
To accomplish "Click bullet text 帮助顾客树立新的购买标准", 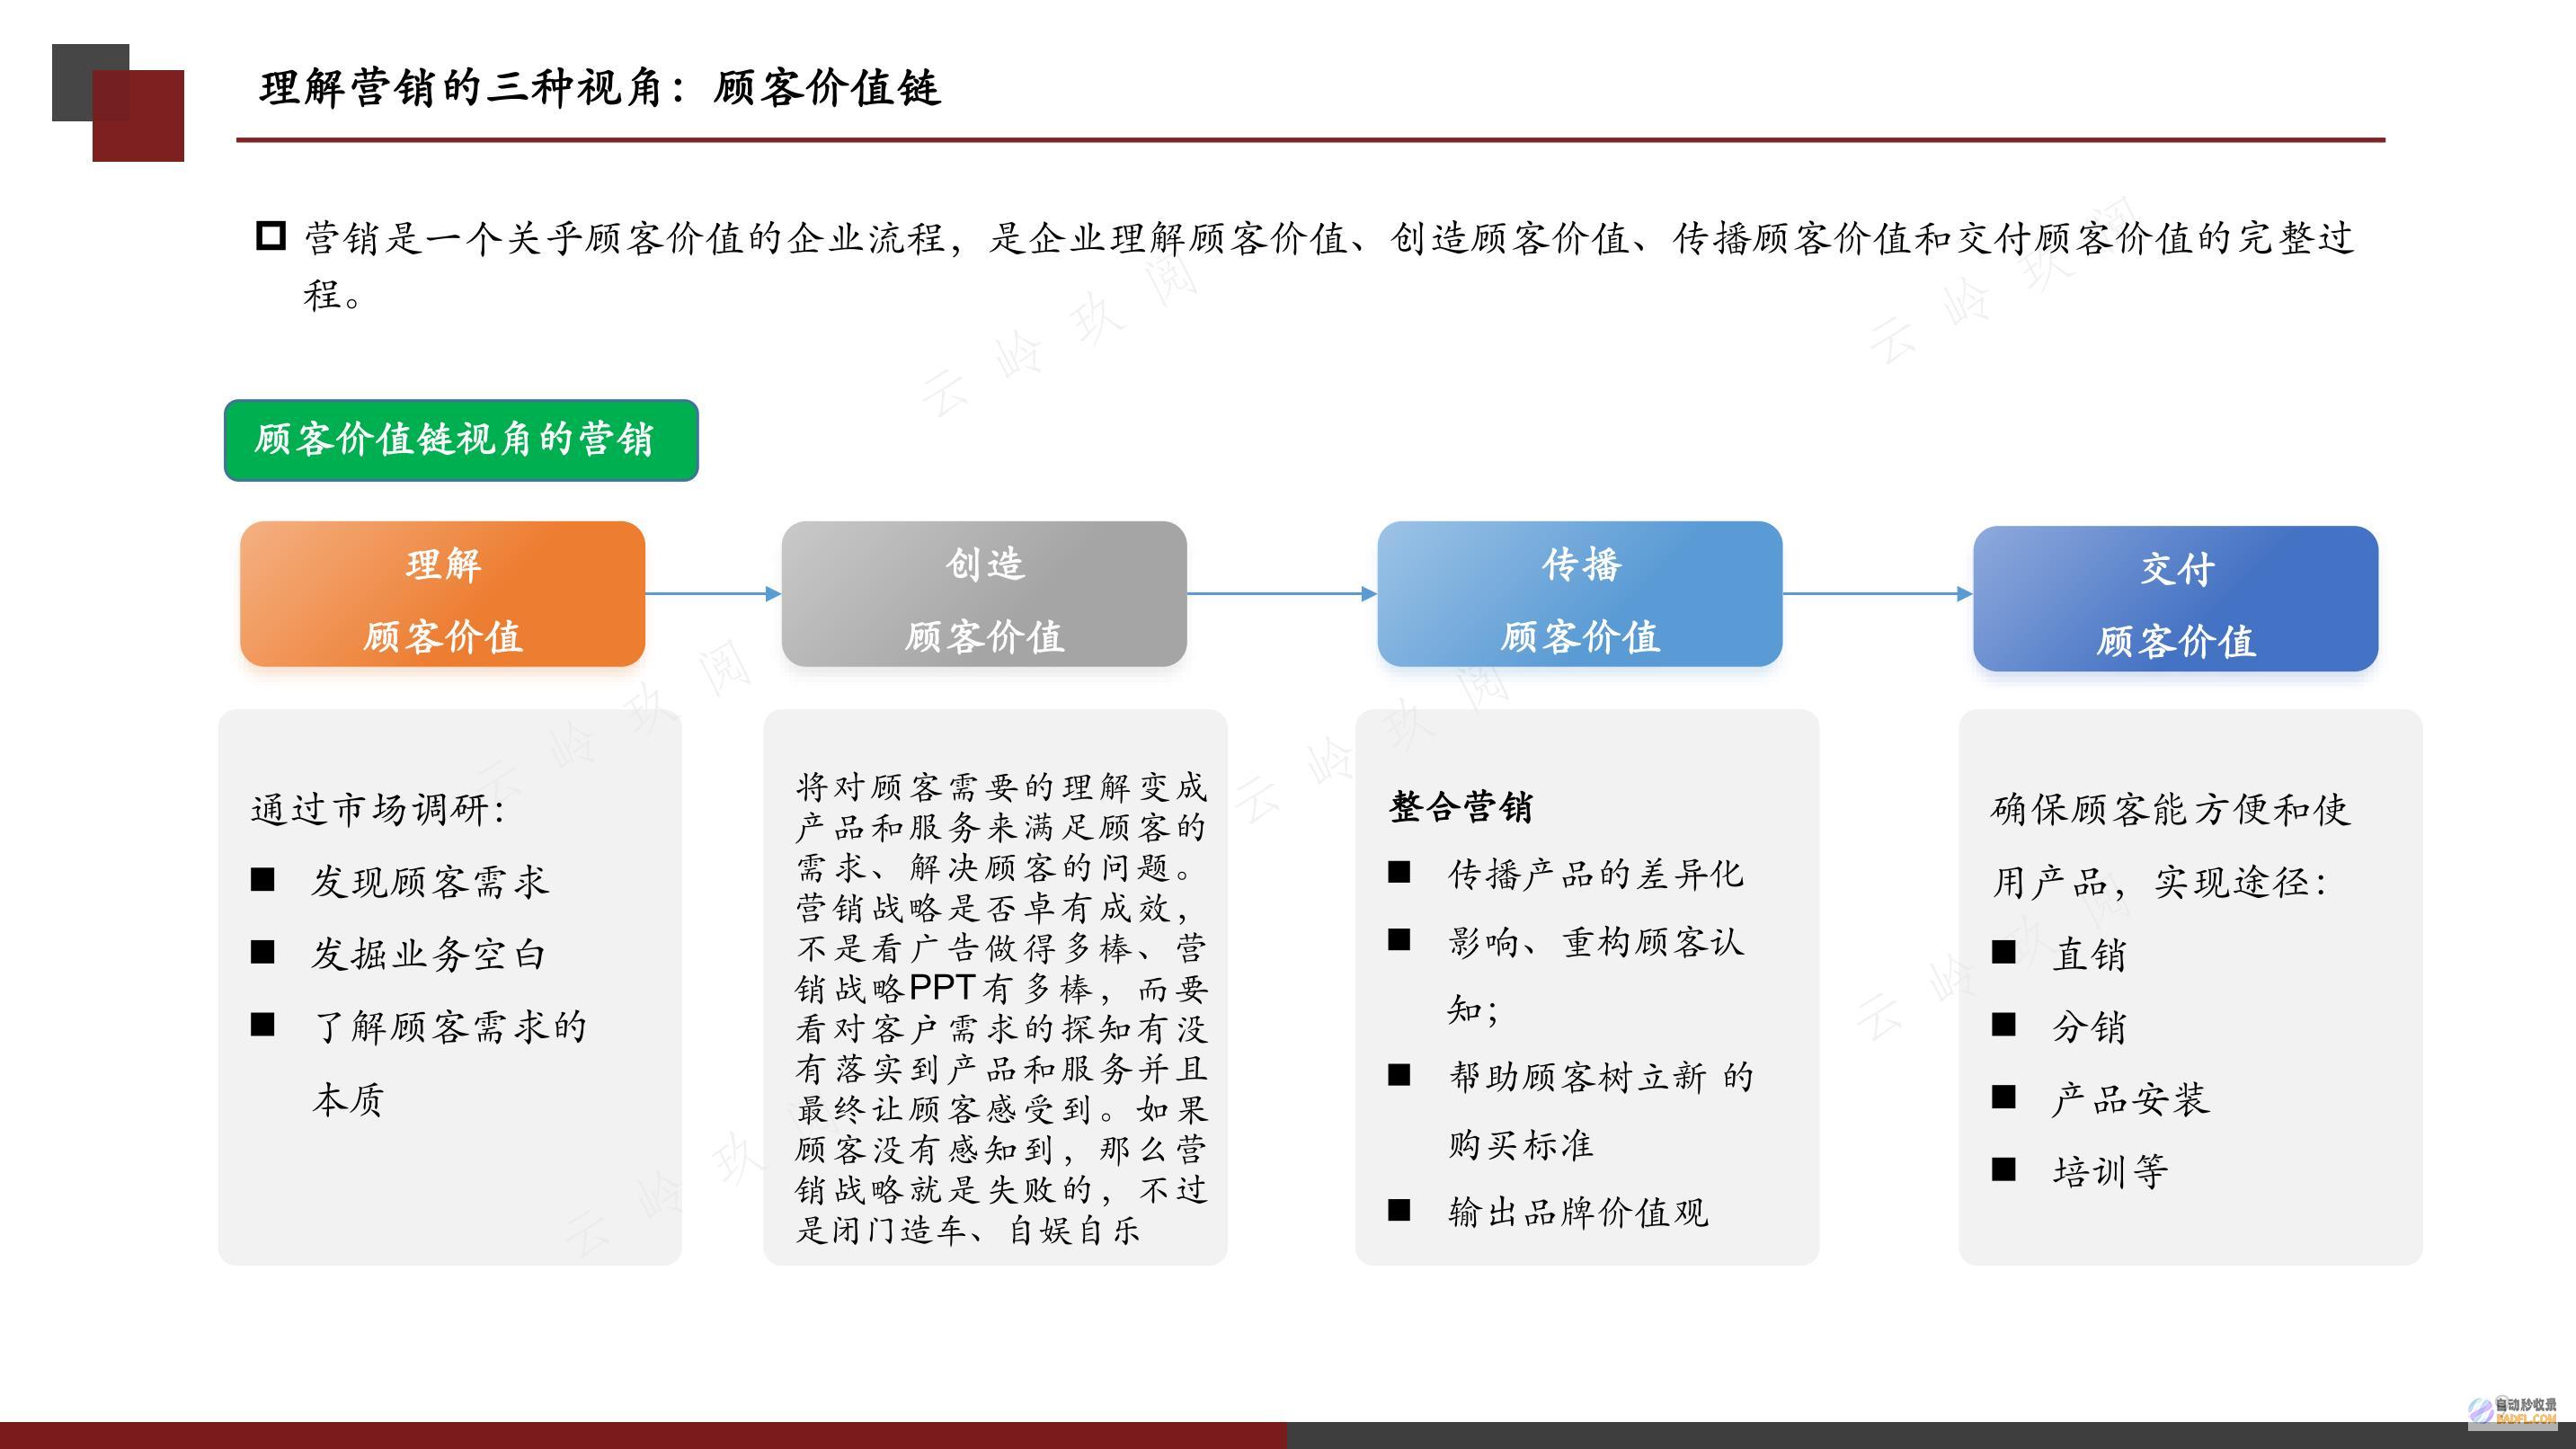I will click(x=1601, y=1110).
